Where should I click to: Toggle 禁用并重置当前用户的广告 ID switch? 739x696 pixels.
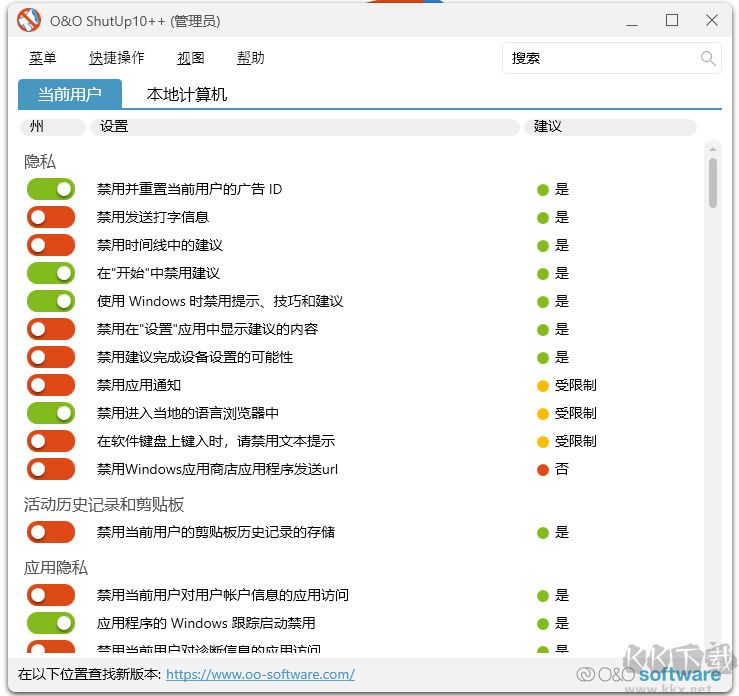coord(51,189)
